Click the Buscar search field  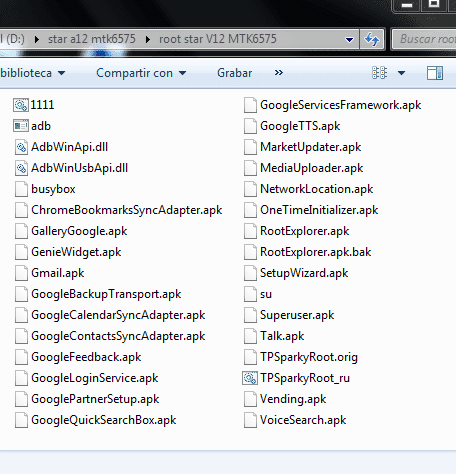pyautogui.click(x=425, y=39)
